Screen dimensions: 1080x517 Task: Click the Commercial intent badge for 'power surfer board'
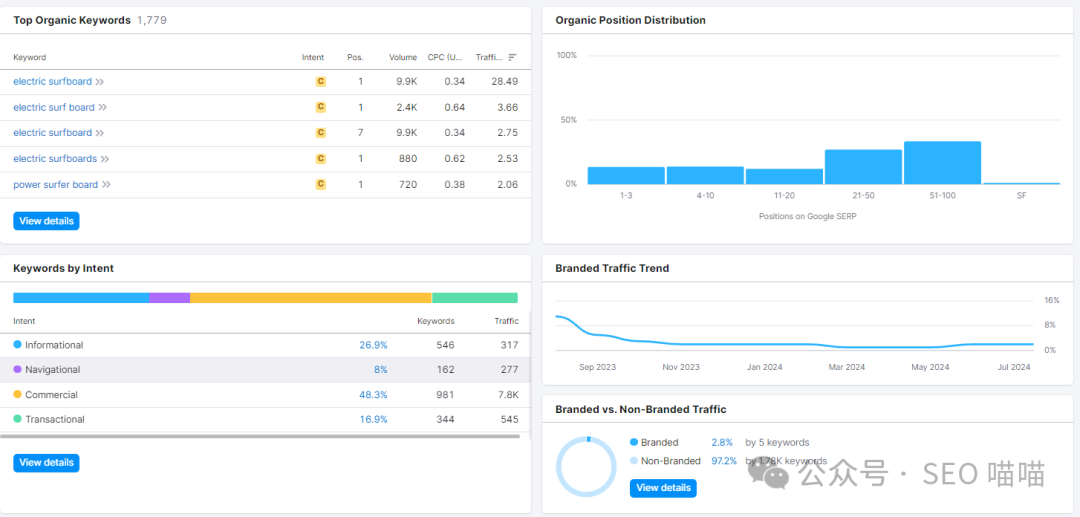(321, 185)
